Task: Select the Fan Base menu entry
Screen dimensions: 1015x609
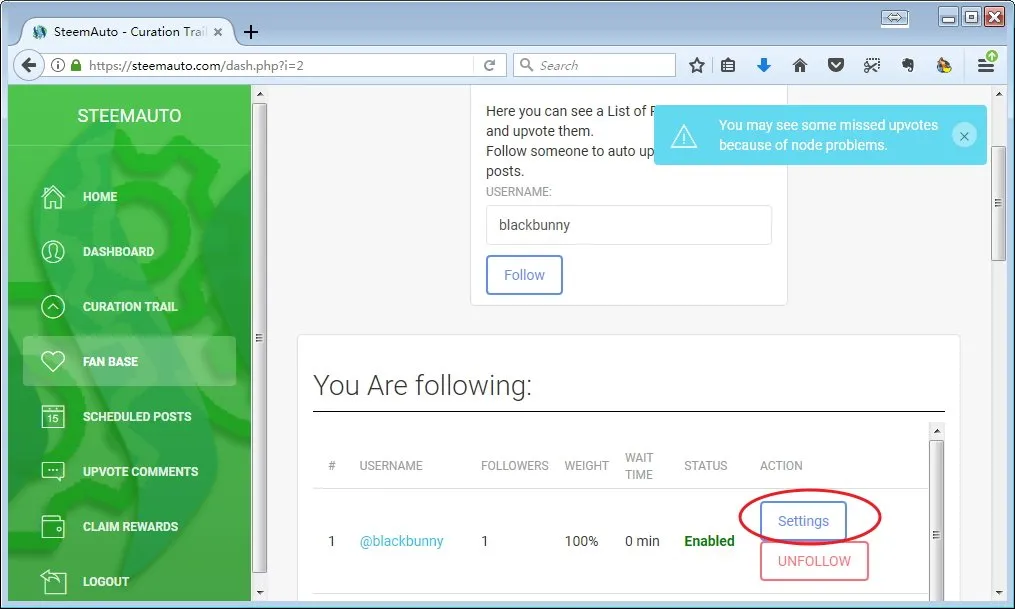Action: click(x=129, y=361)
